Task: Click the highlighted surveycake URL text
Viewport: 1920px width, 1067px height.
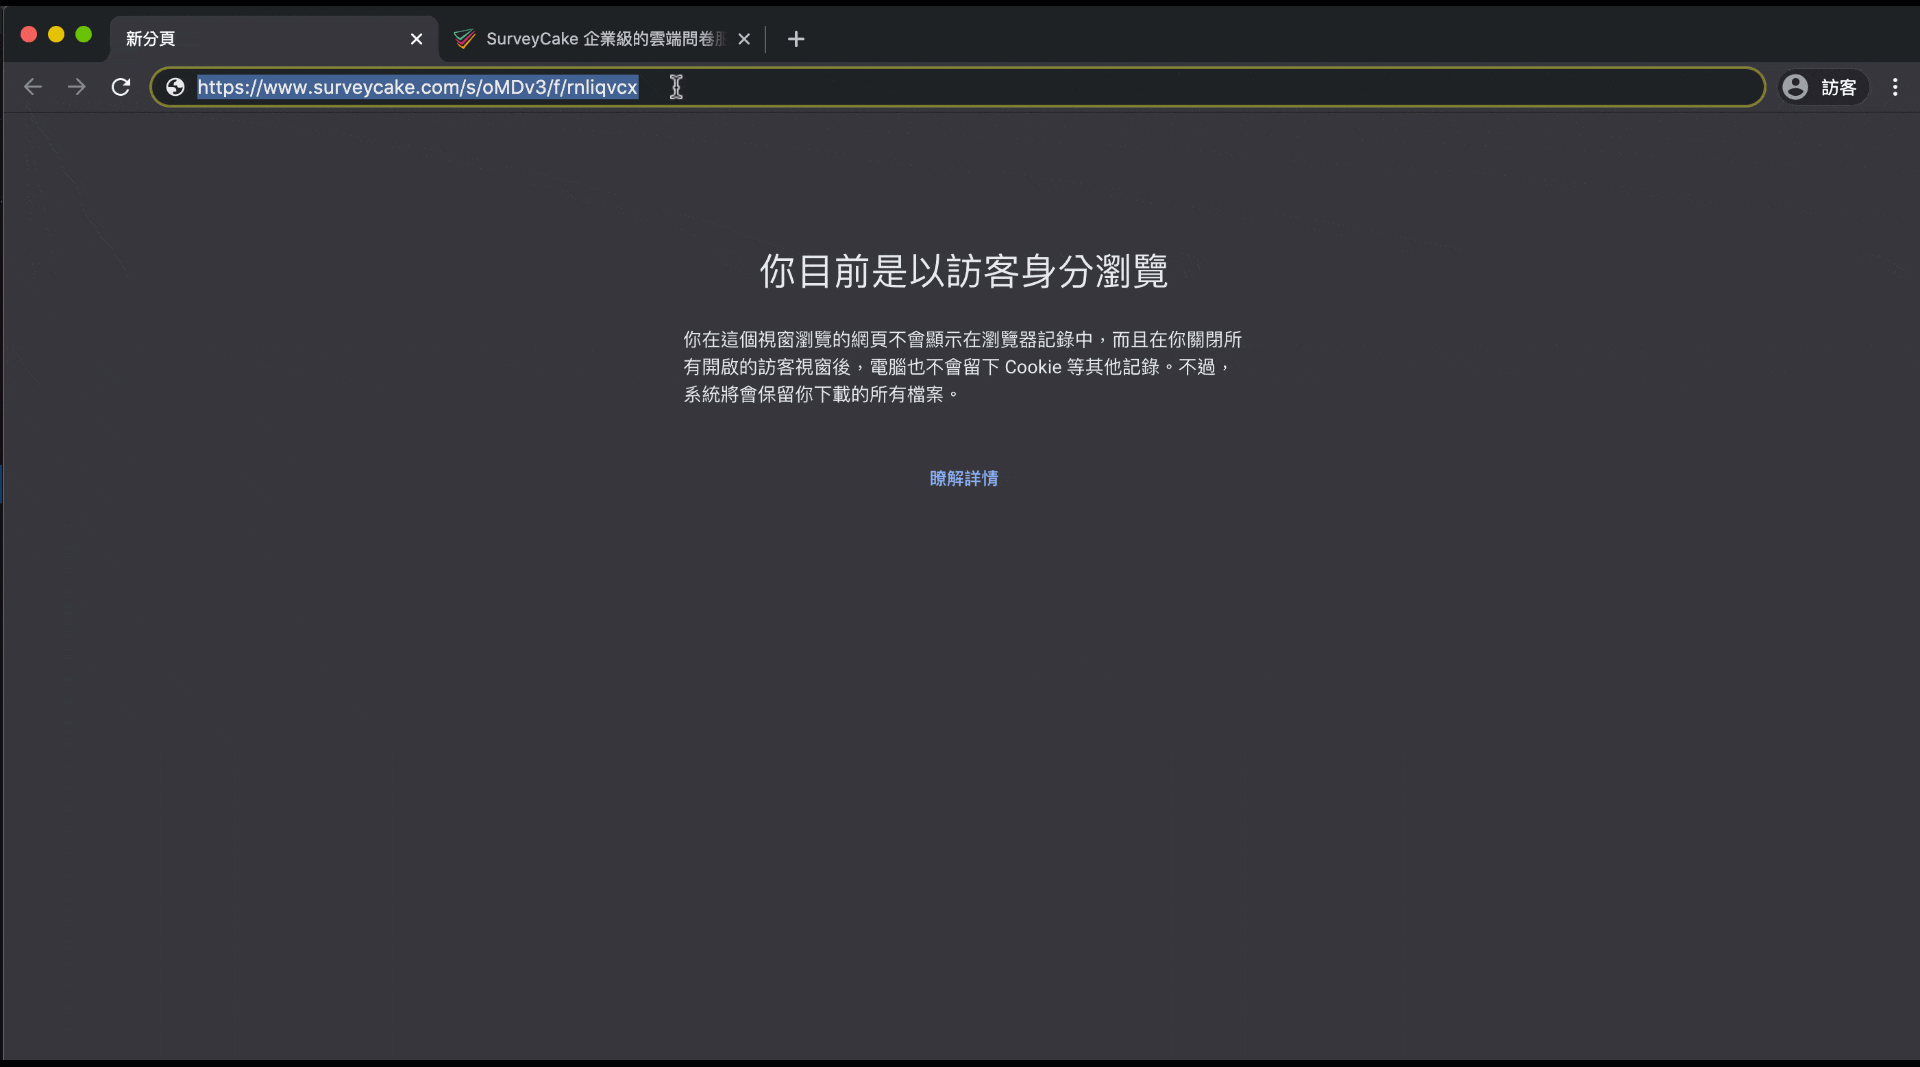Action: (x=417, y=87)
